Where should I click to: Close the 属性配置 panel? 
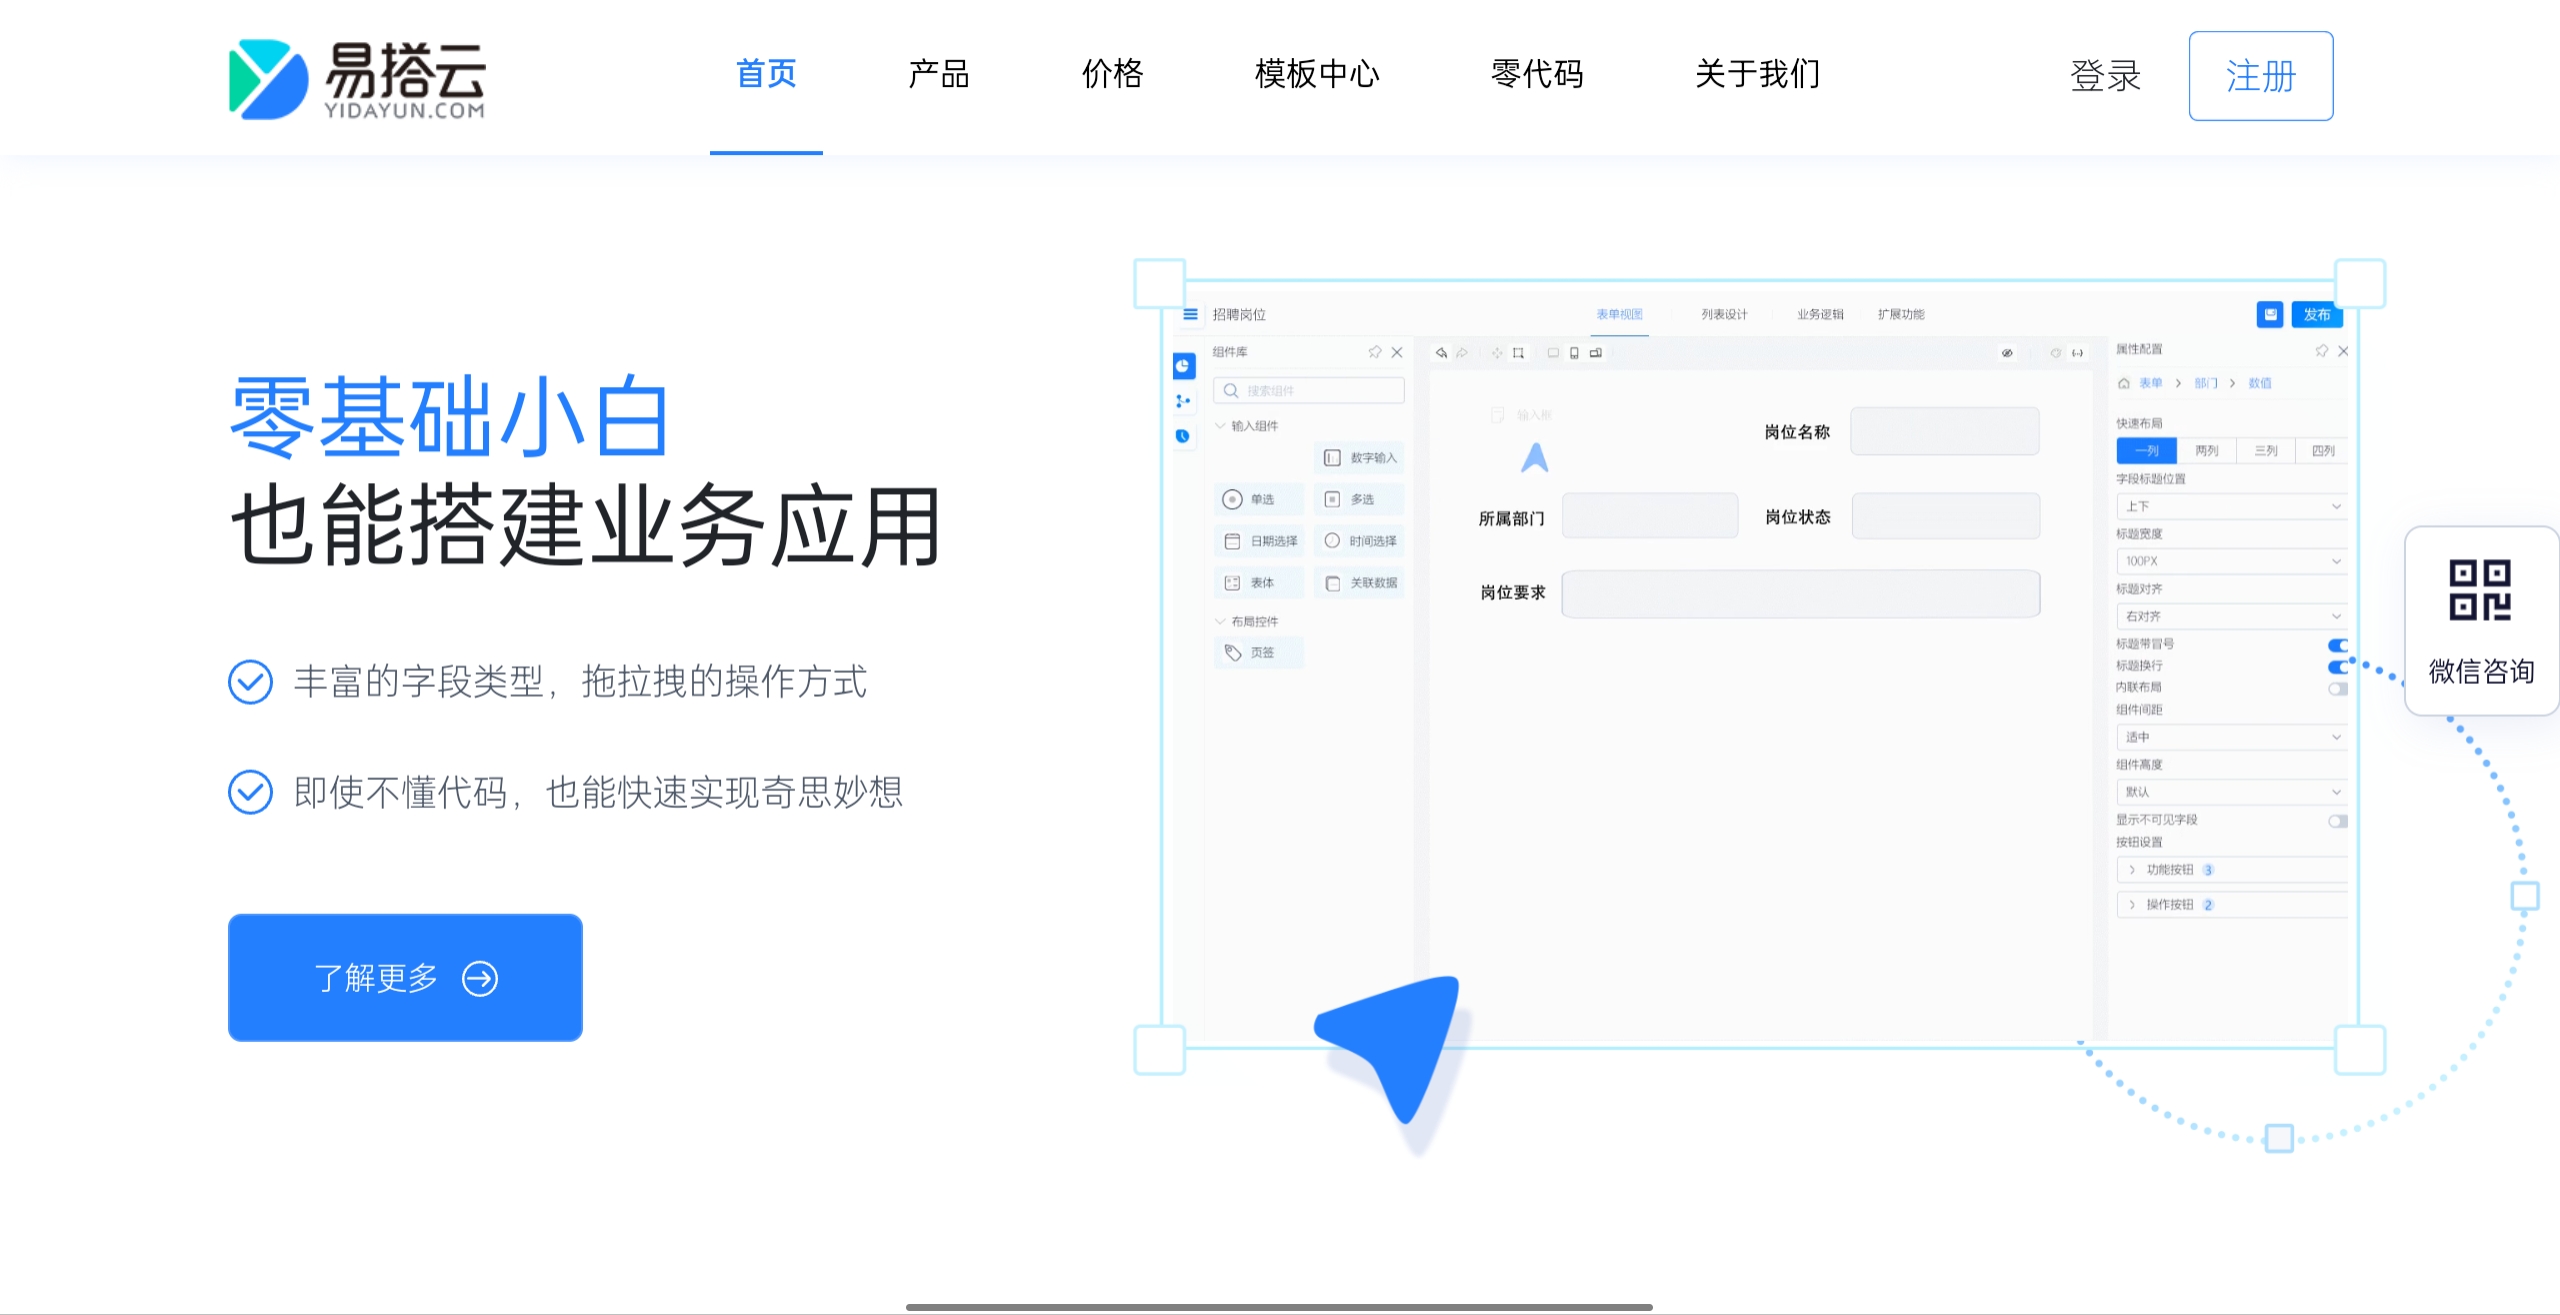pyautogui.click(x=2343, y=351)
